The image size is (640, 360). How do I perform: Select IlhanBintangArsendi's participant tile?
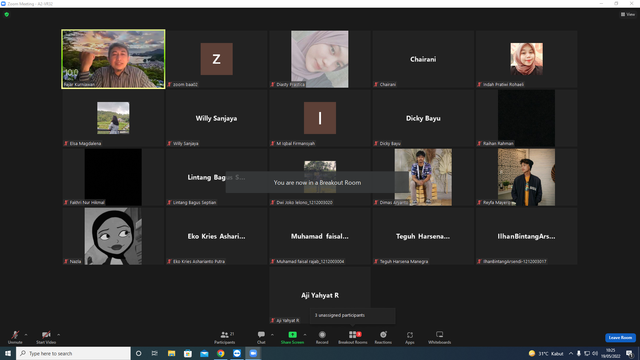[x=526, y=236]
